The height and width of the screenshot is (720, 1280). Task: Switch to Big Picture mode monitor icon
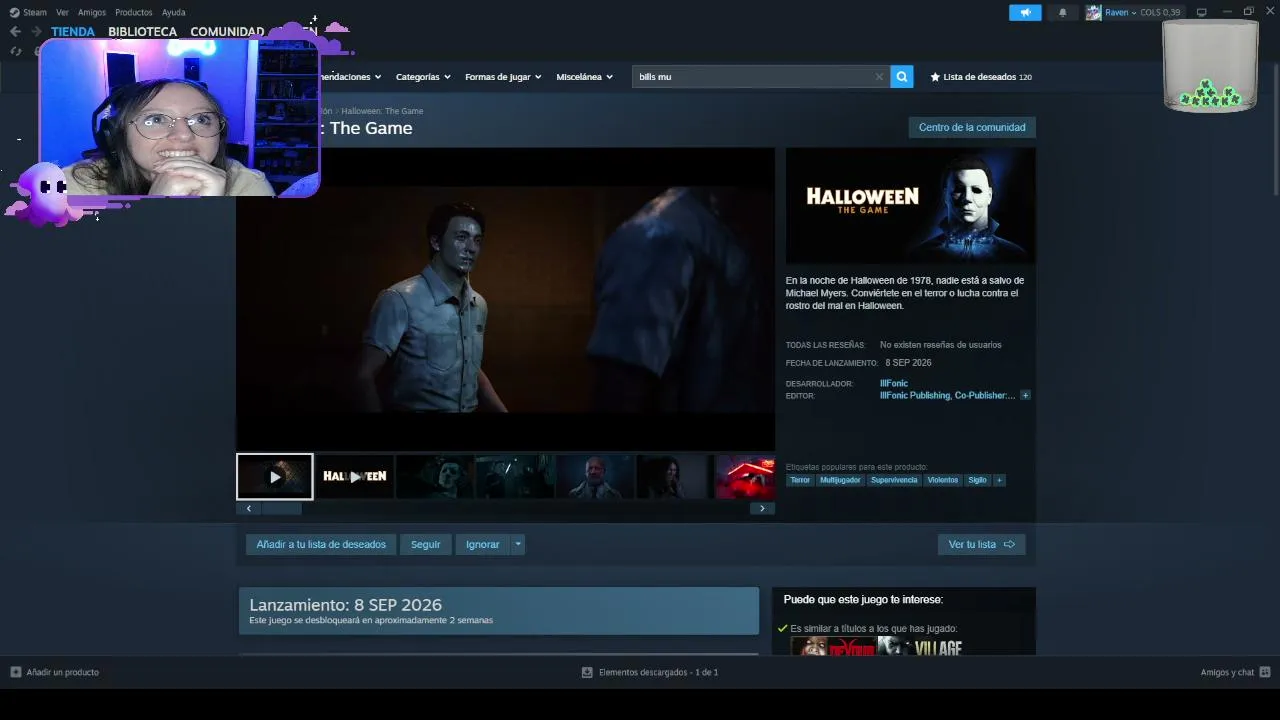click(1202, 12)
